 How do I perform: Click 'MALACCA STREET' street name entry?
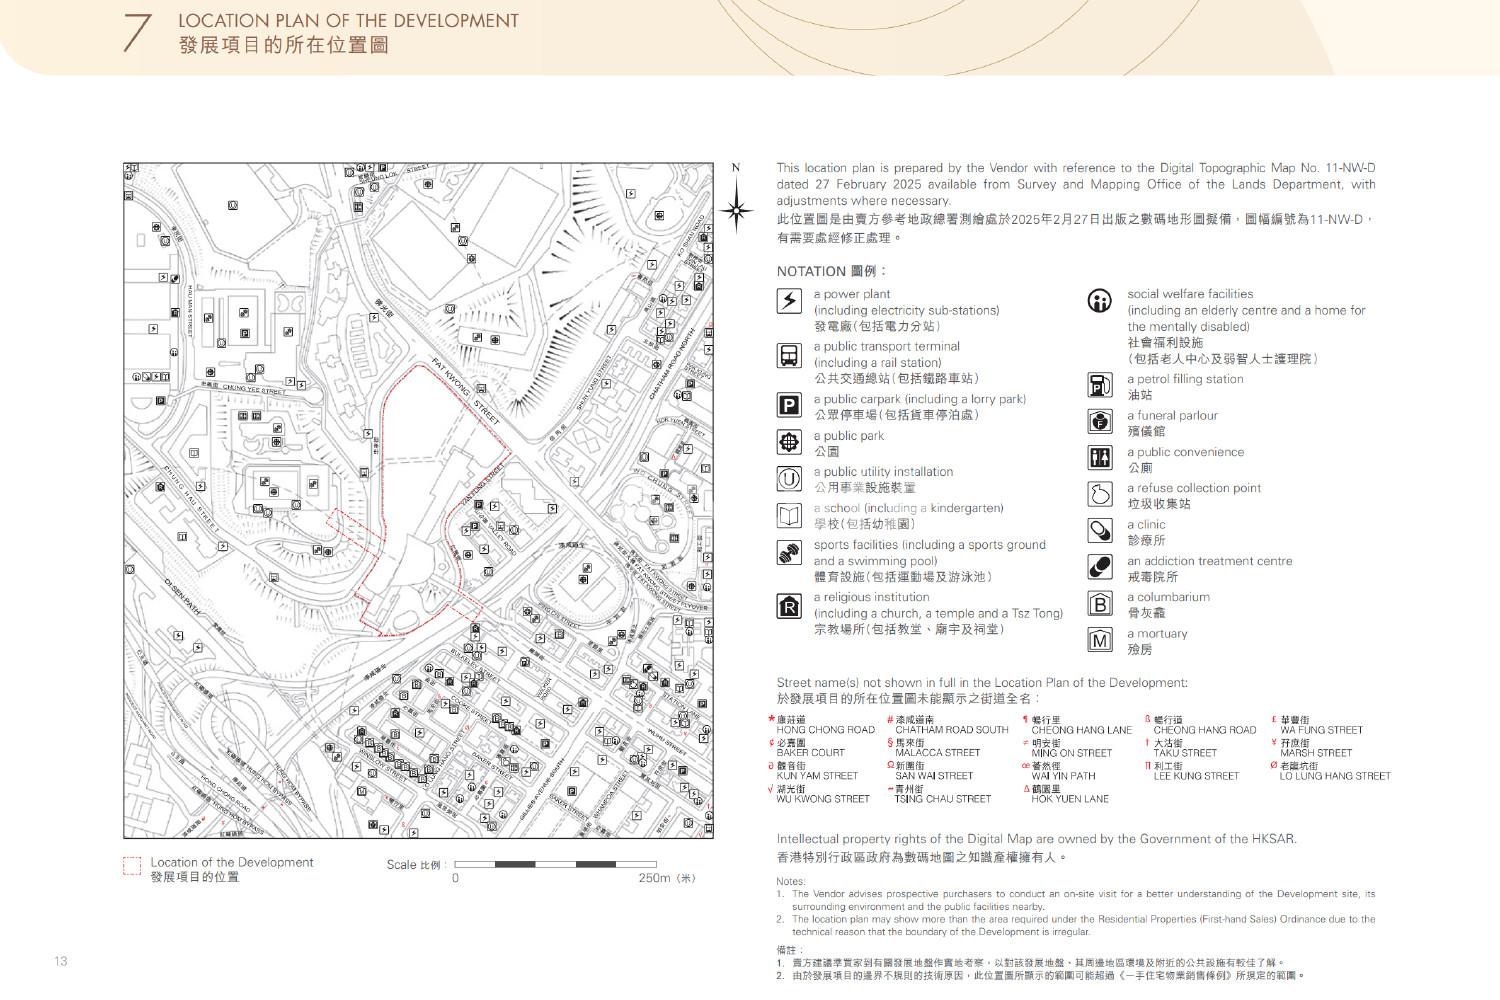(938, 753)
